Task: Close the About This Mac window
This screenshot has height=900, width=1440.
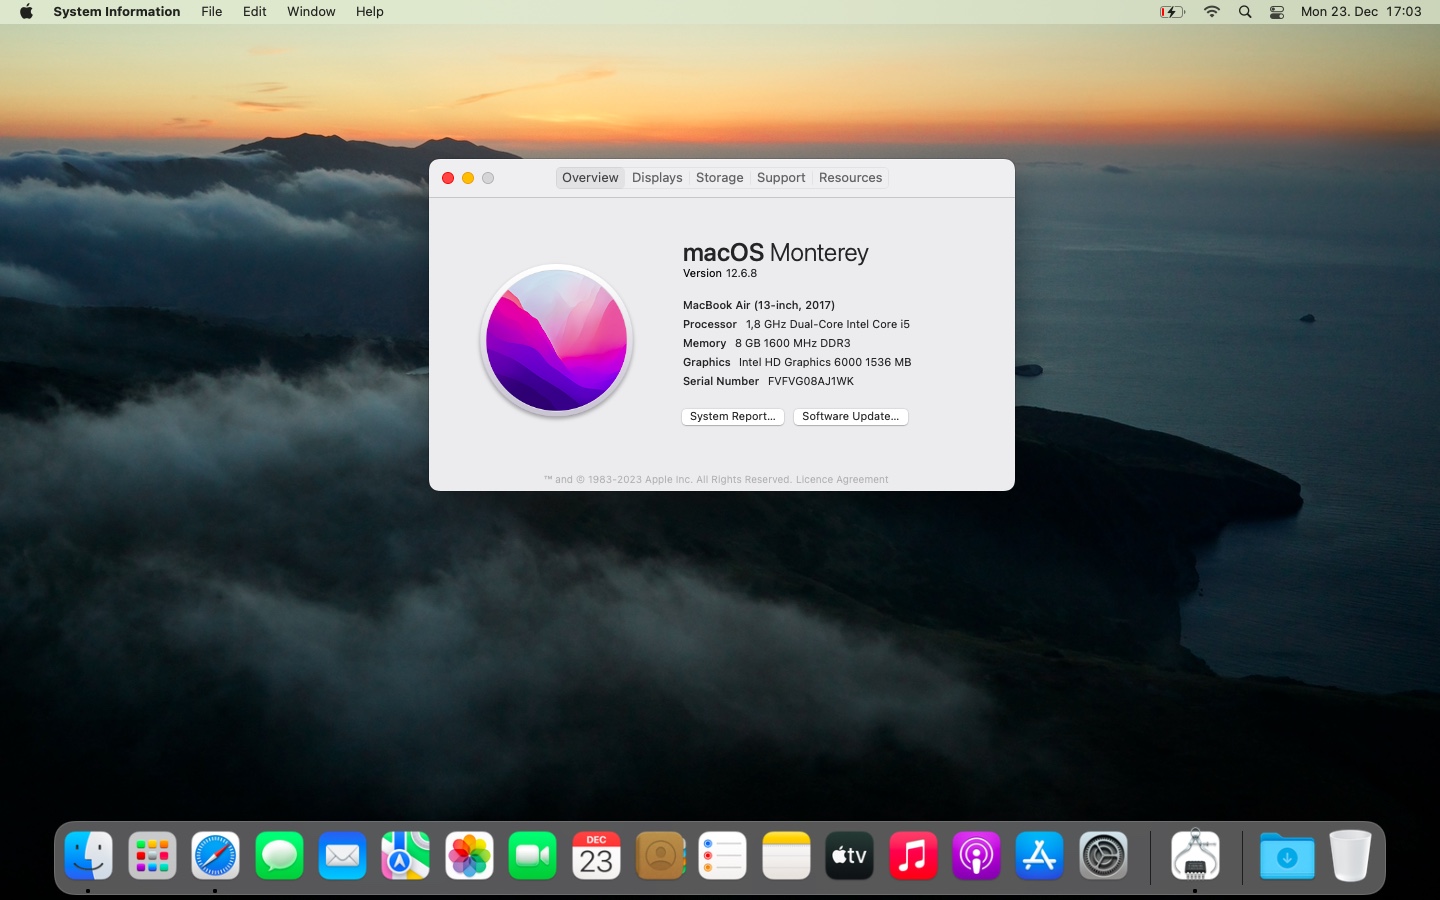Action: pos(448,178)
